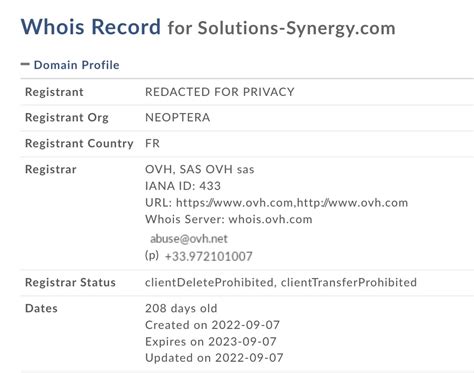Click the IANA ID: 433 text
This screenshot has width=474, height=373.
point(183,186)
